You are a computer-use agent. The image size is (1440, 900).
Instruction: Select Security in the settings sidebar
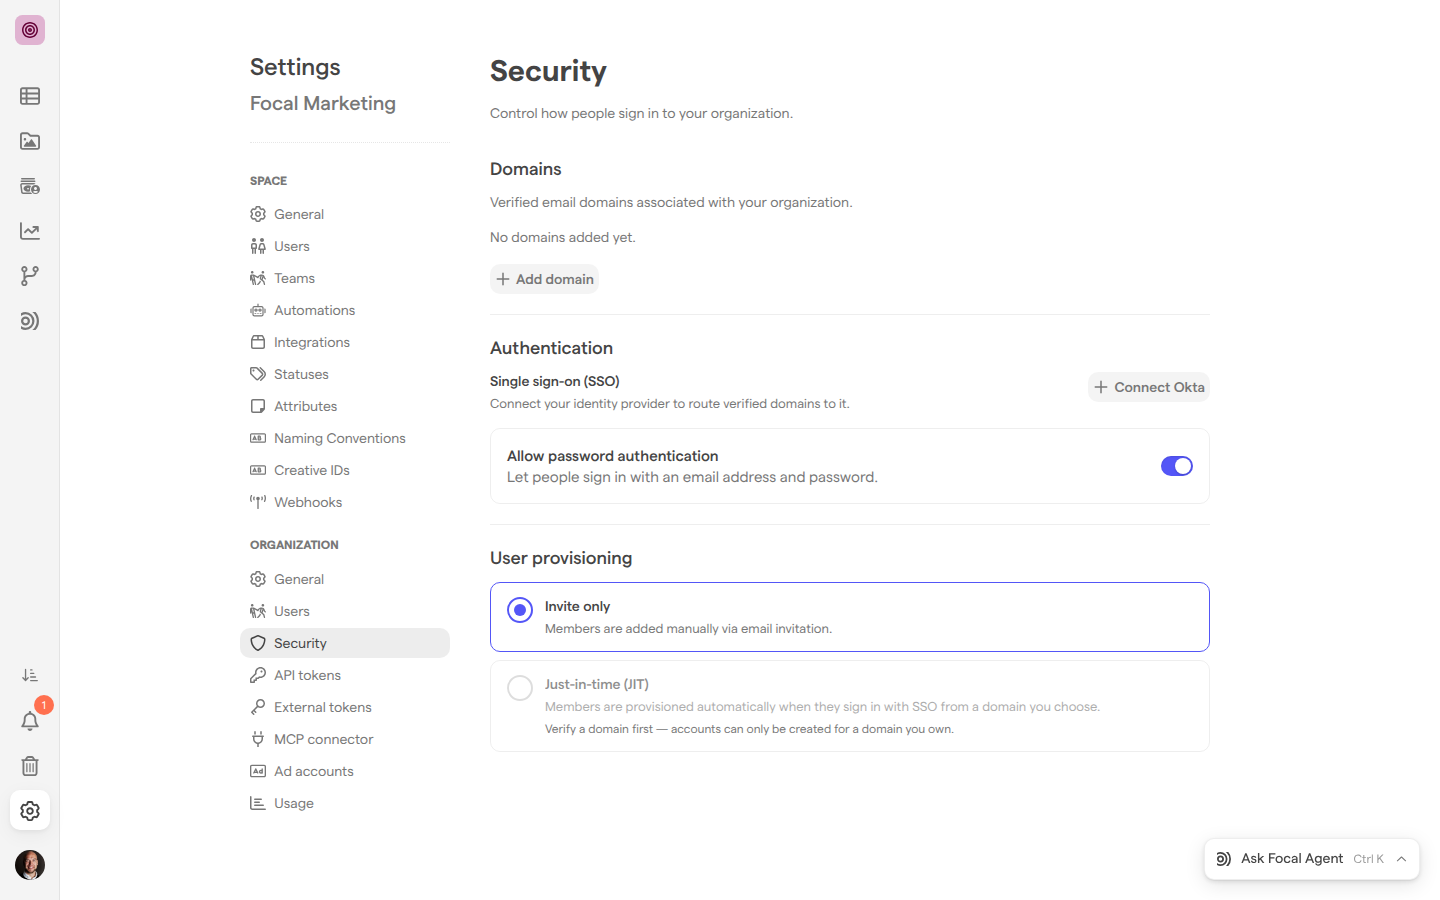pyautogui.click(x=345, y=643)
